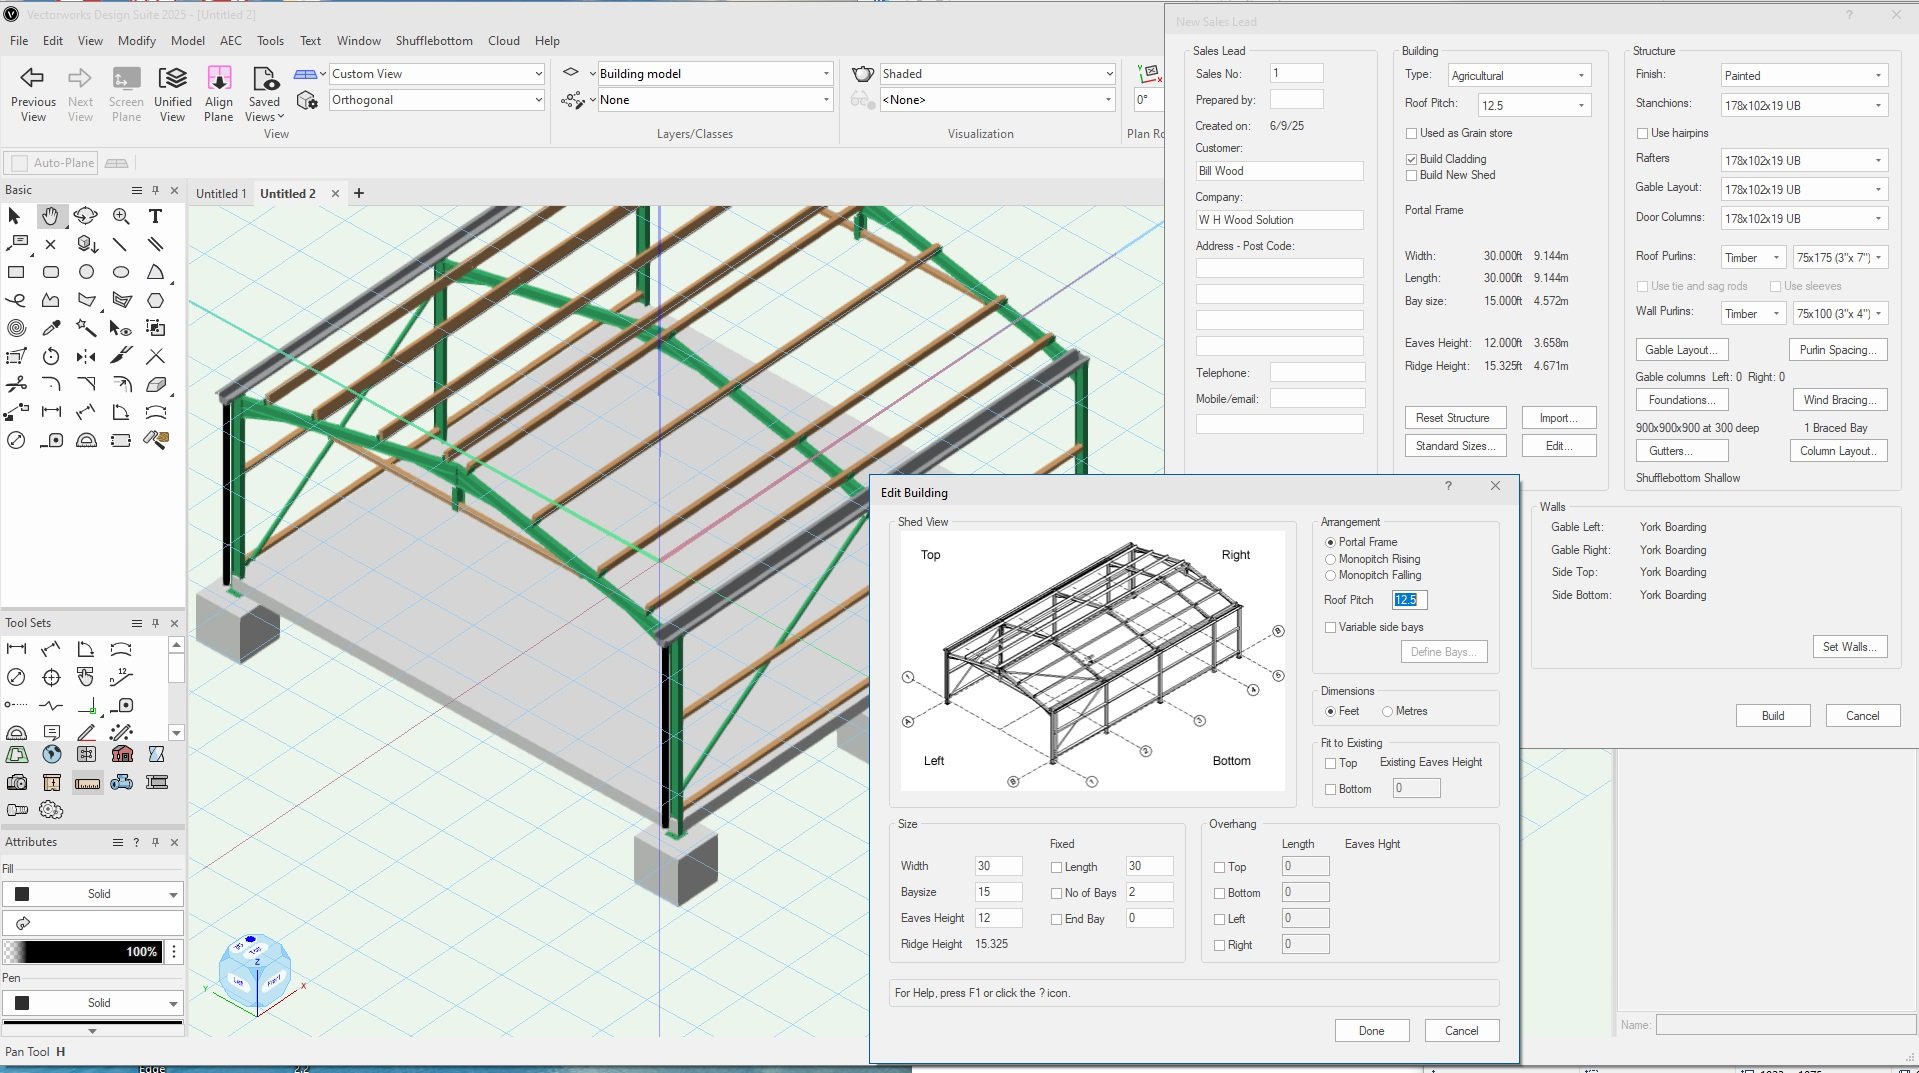Screen dimensions: 1919x1073
Task: Open the Shaded render mode dropdown
Action: [x=996, y=74]
